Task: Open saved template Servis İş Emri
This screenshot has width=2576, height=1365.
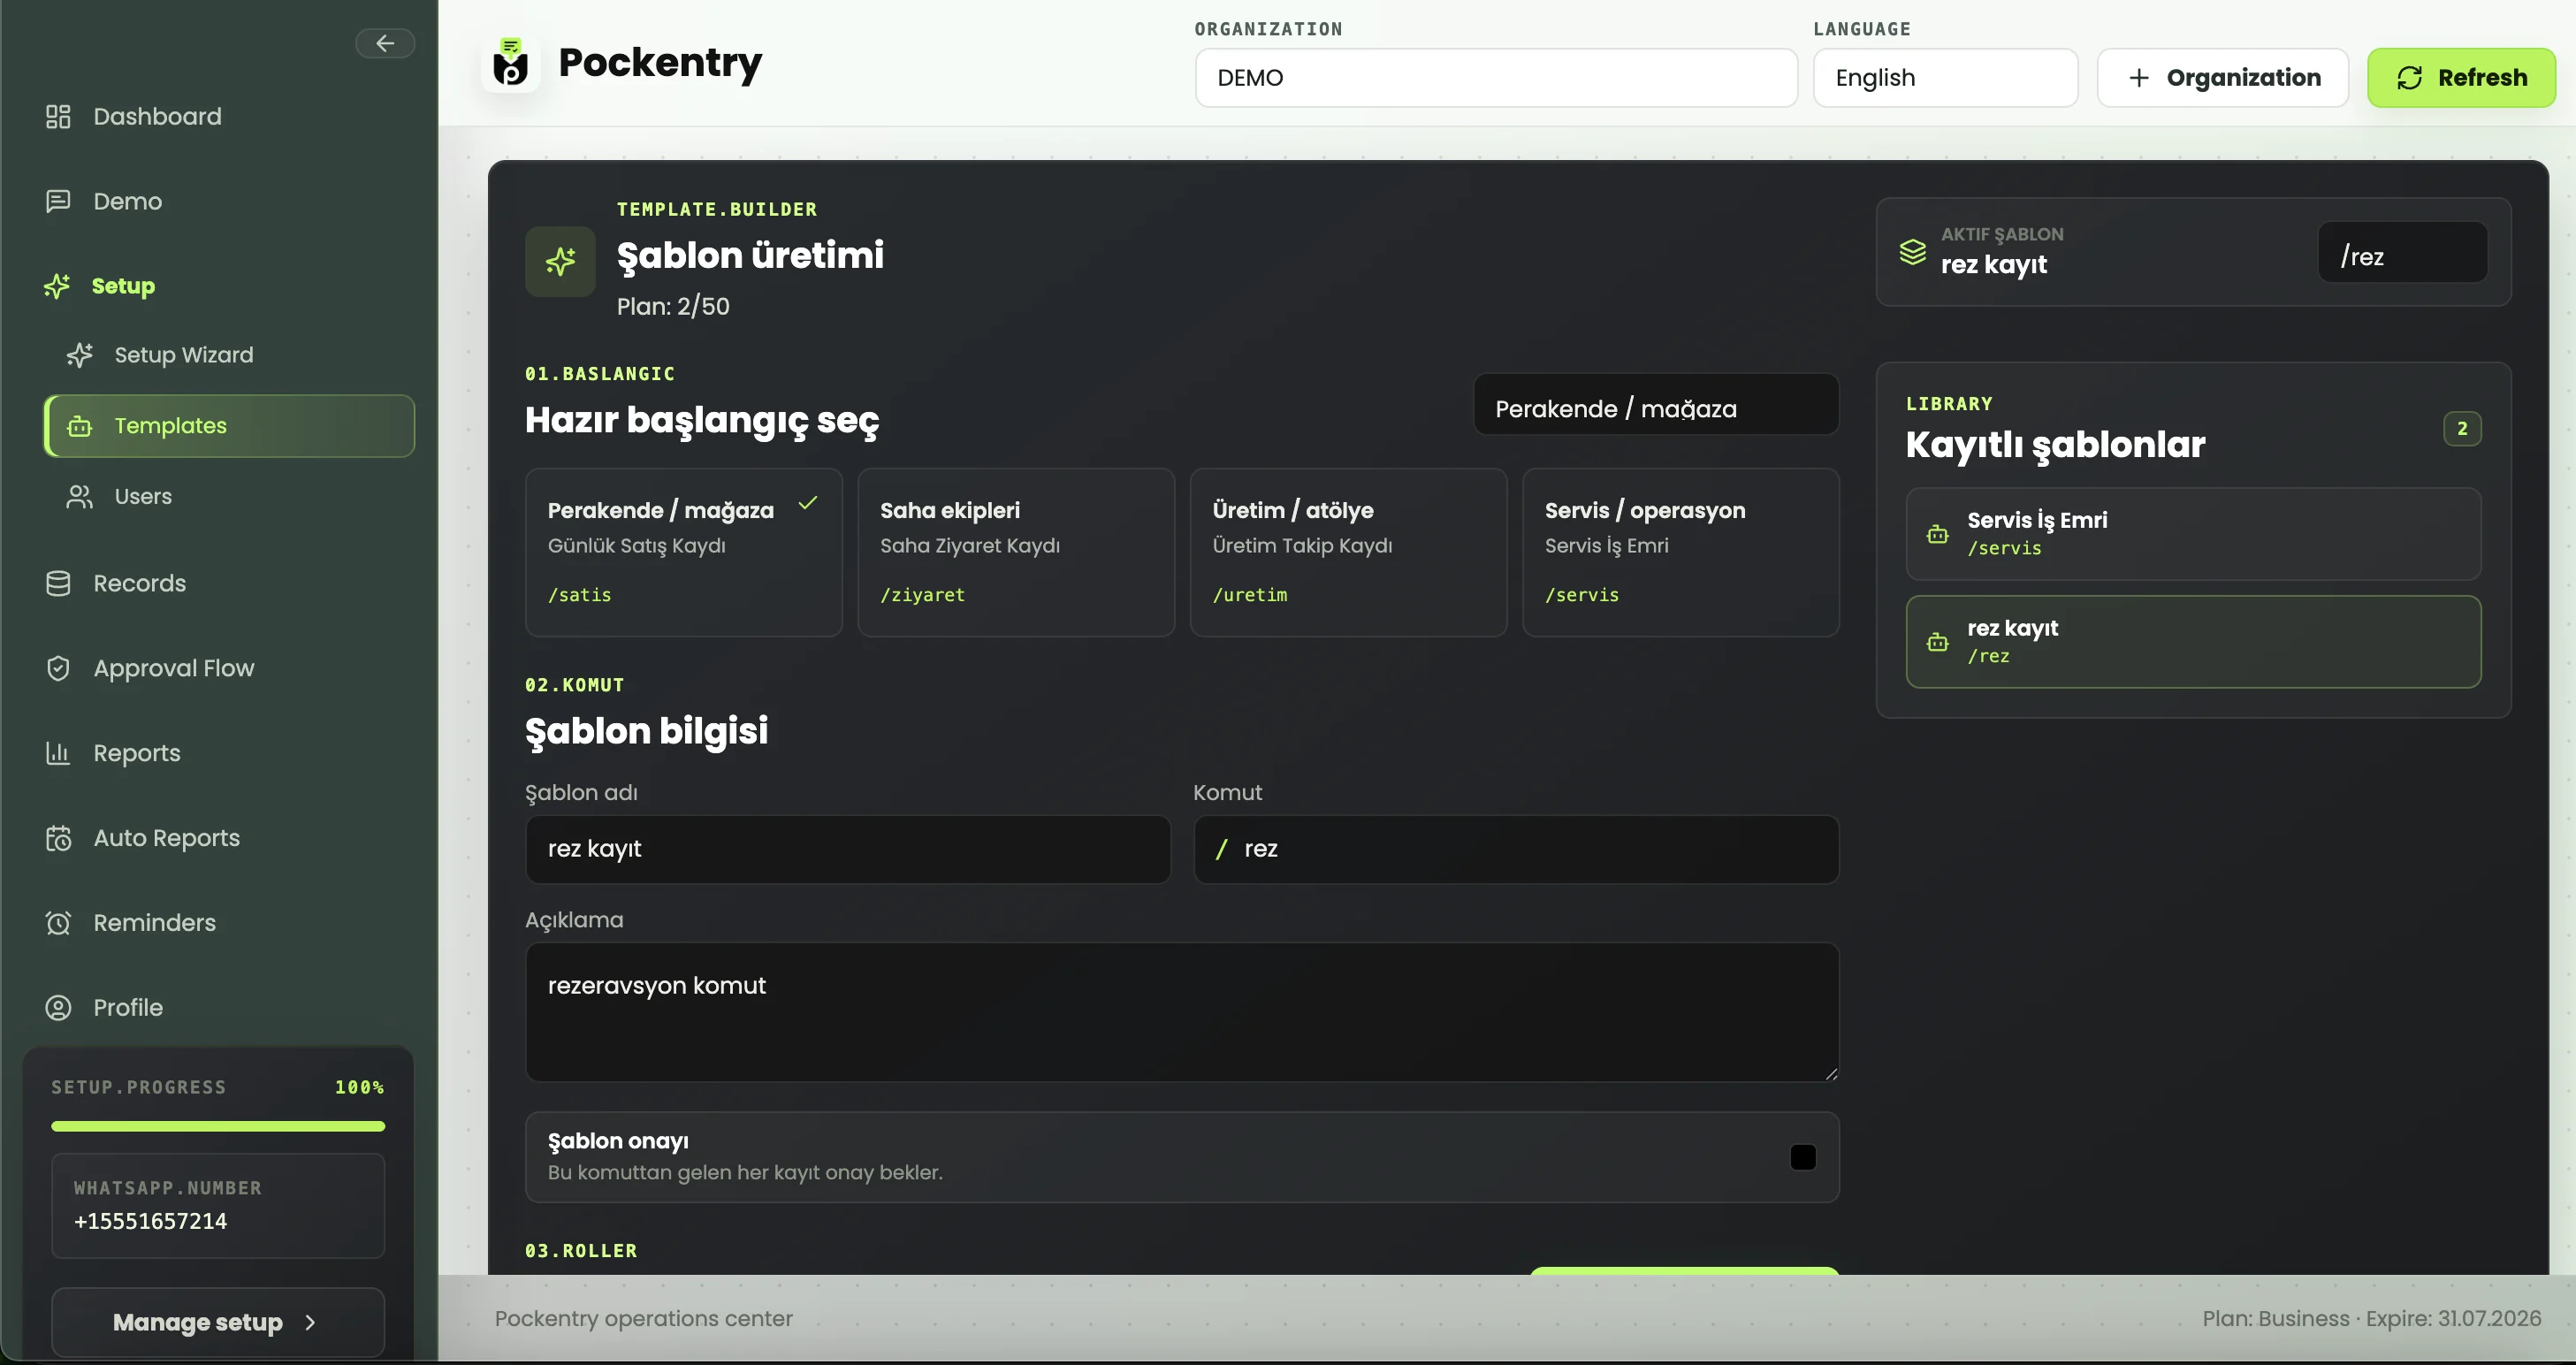Action: tap(2193, 534)
